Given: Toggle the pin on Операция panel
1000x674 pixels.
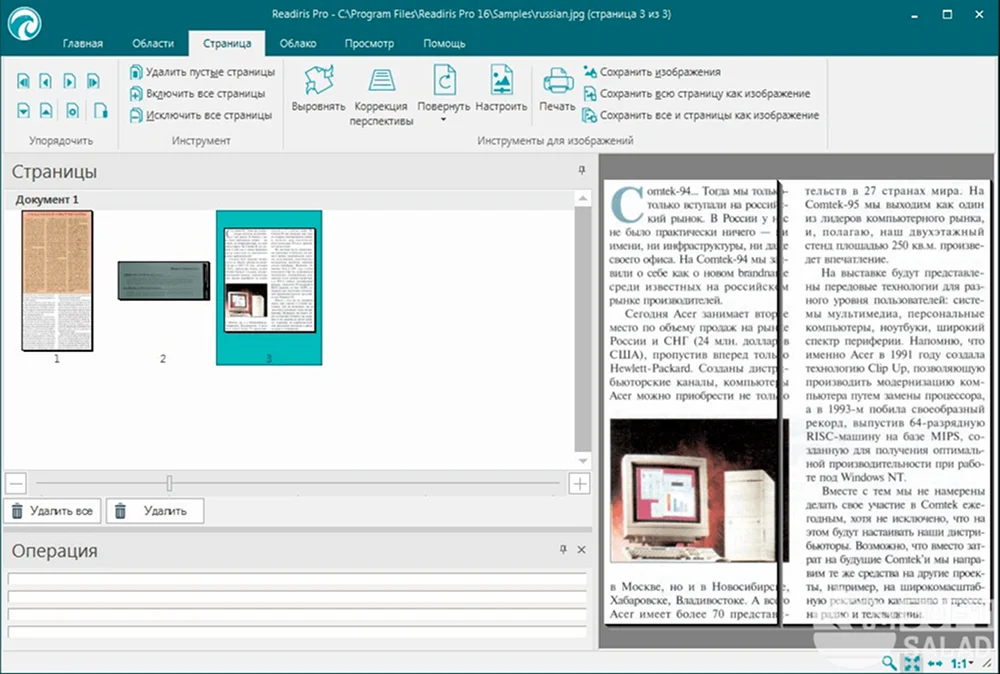Looking at the screenshot, I should pos(562,549).
